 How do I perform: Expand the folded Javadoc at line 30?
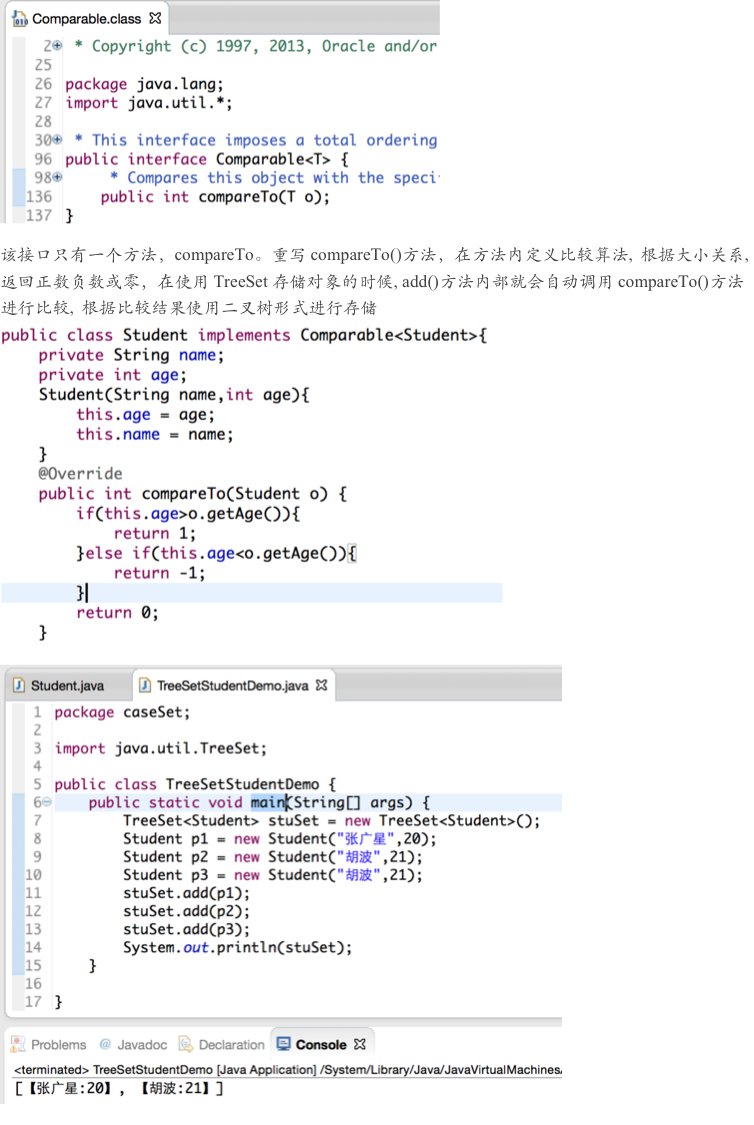[57, 140]
